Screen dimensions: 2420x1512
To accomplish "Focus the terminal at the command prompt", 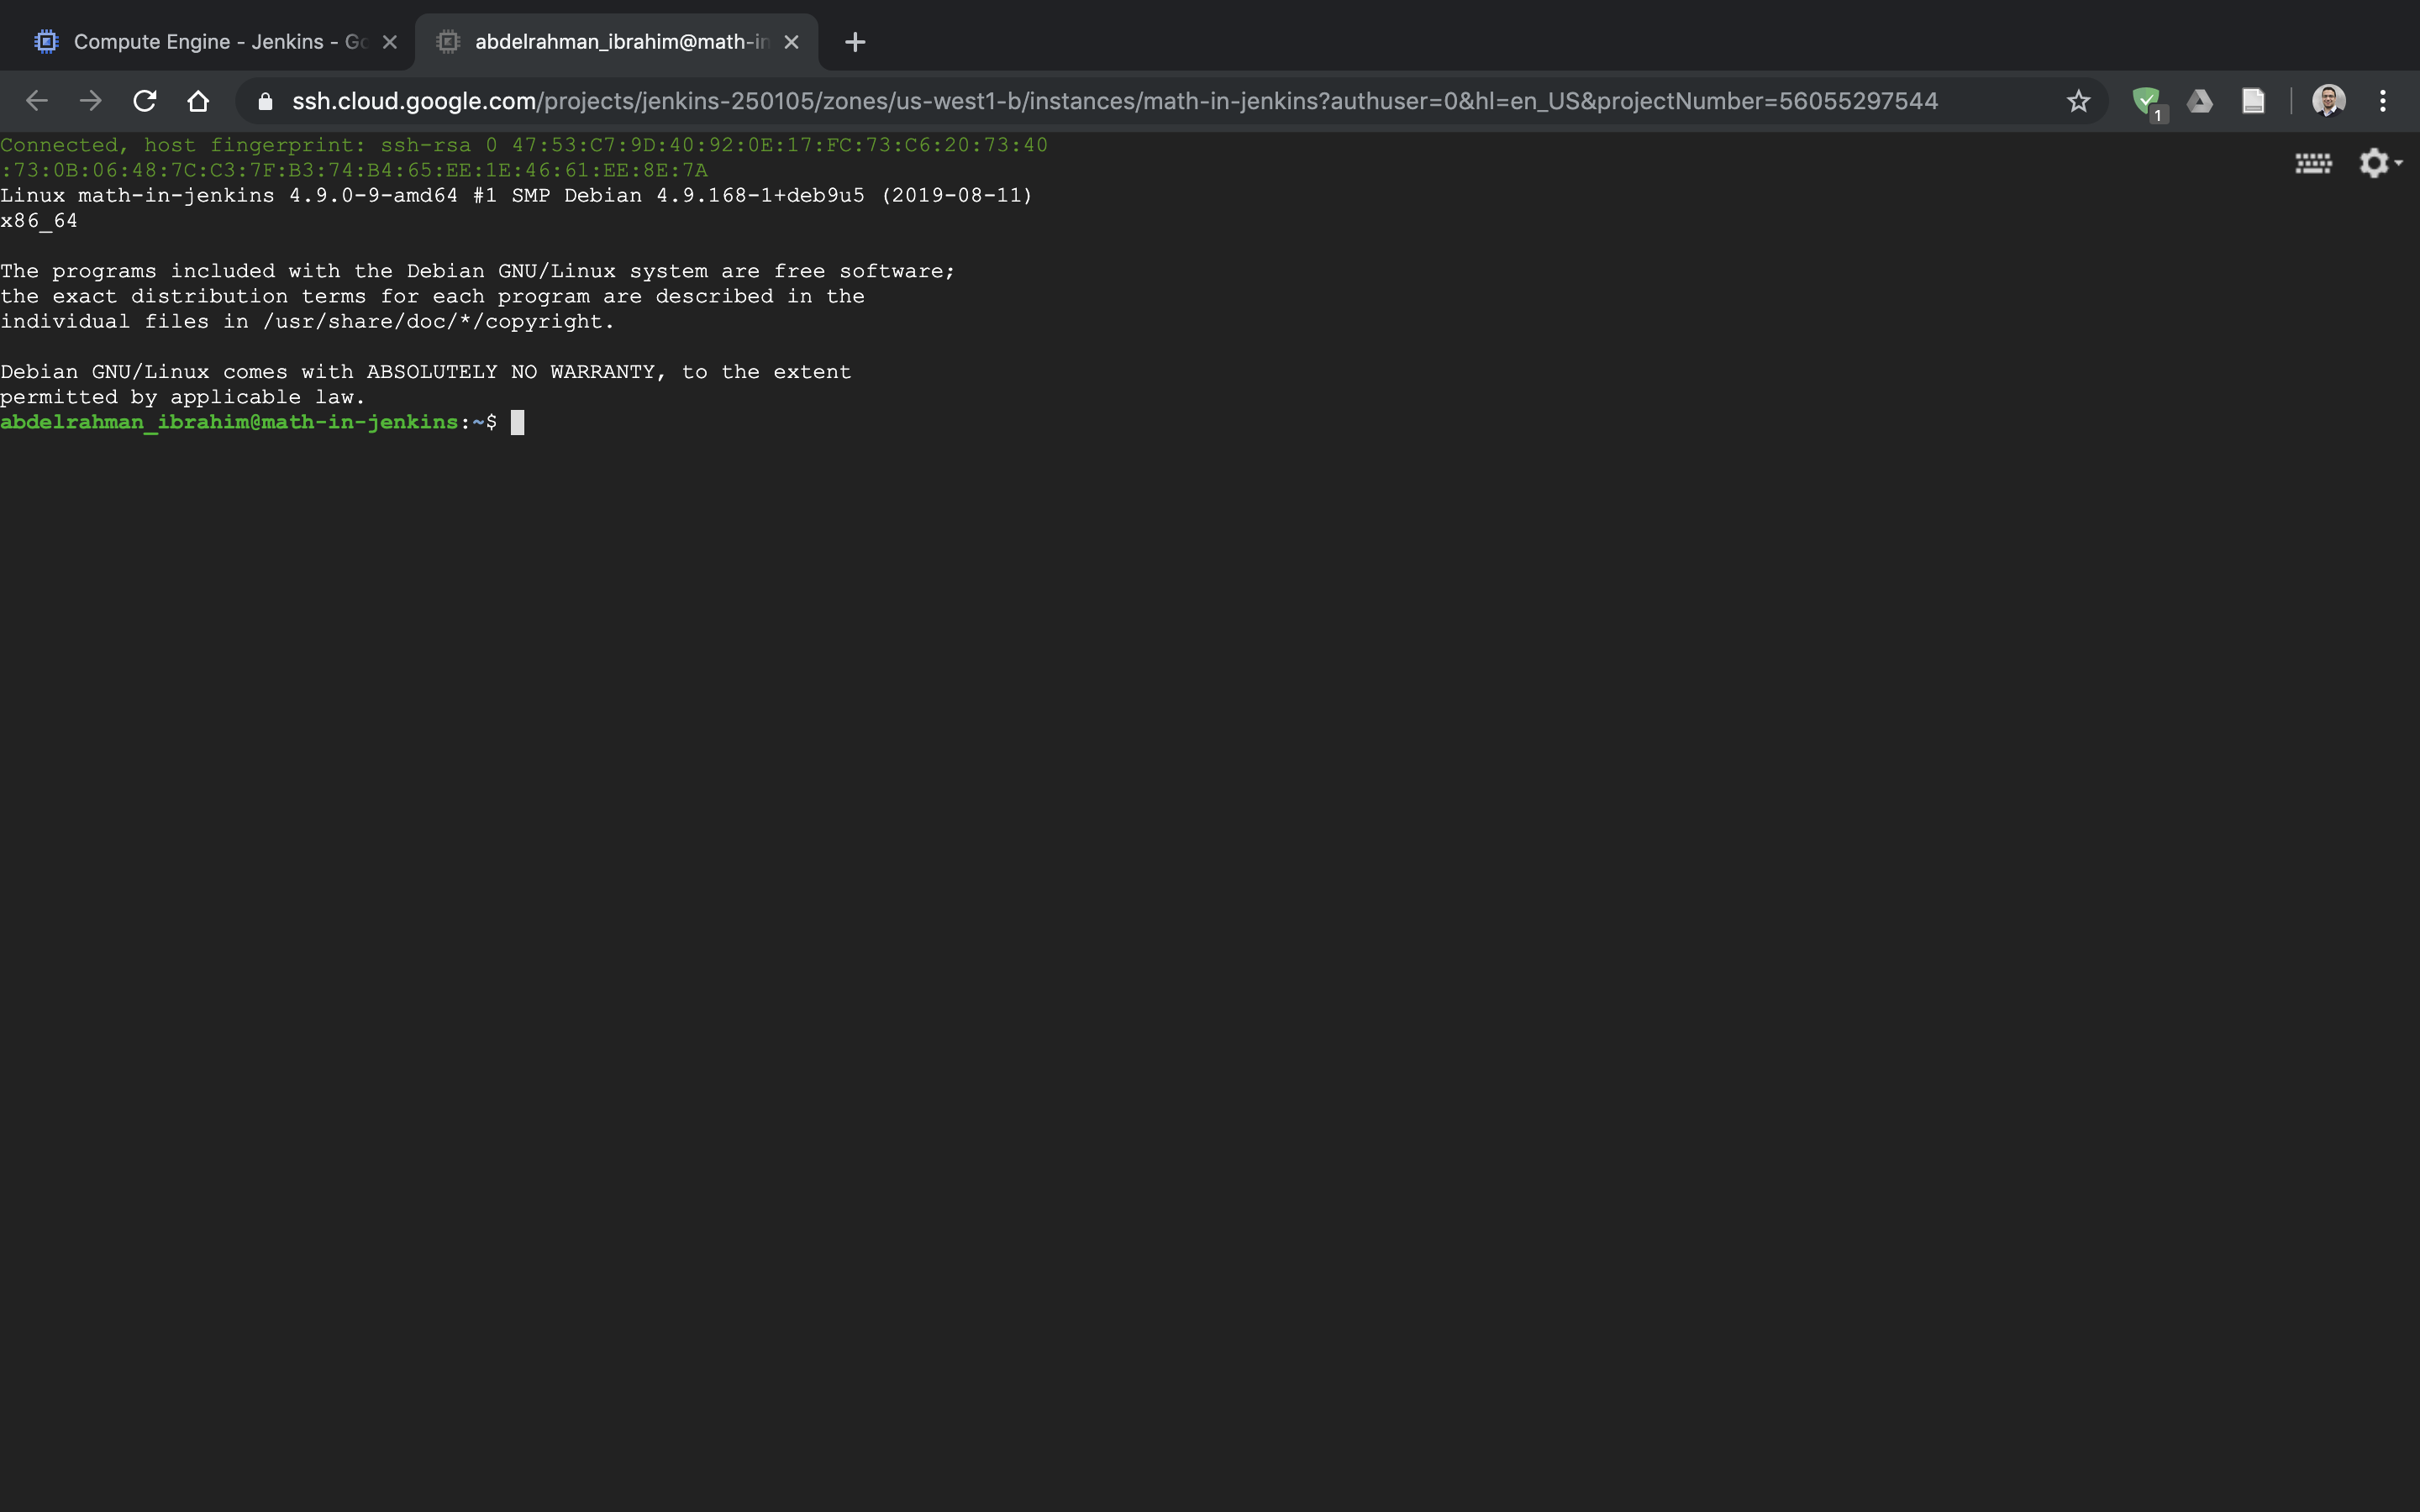I will [518, 423].
